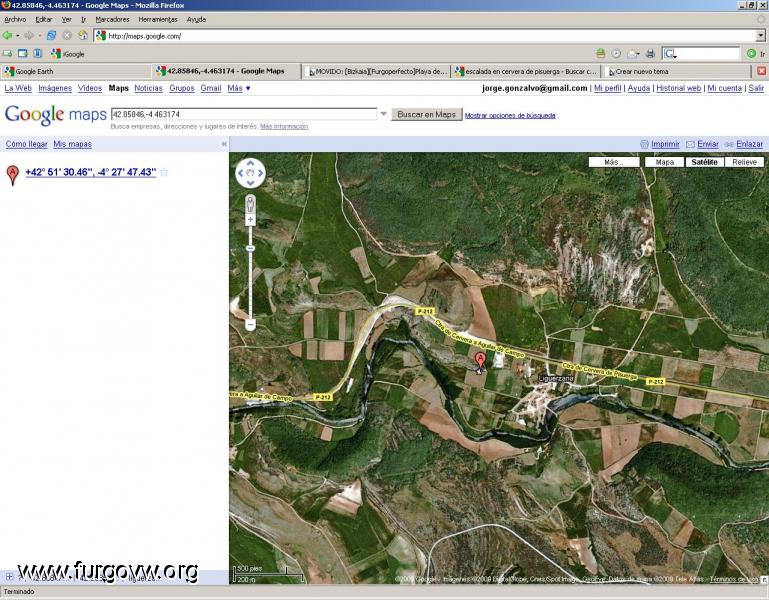Open the Más... map layers dropdown
Viewport: 769px width, 600px height.
click(614, 162)
